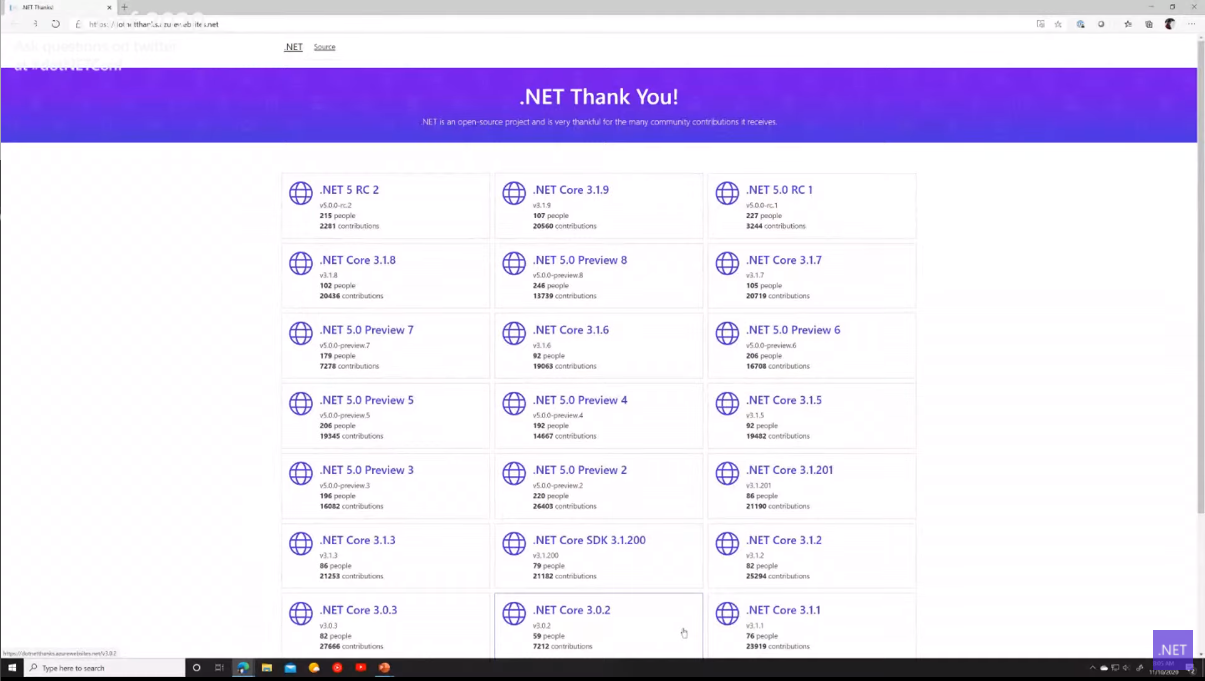
Task: Click globe icon of .NET 5 RC 2 card
Action: pyautogui.click(x=301, y=193)
